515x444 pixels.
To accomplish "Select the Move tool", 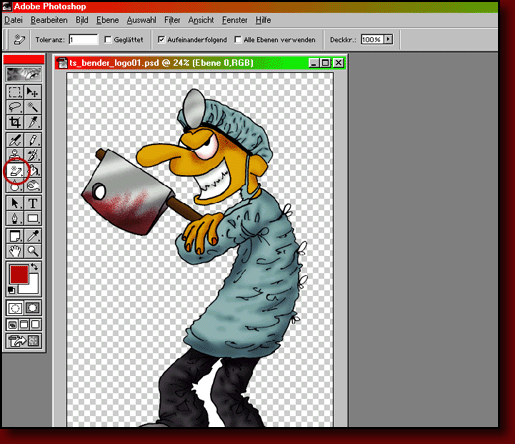I will coord(33,92).
